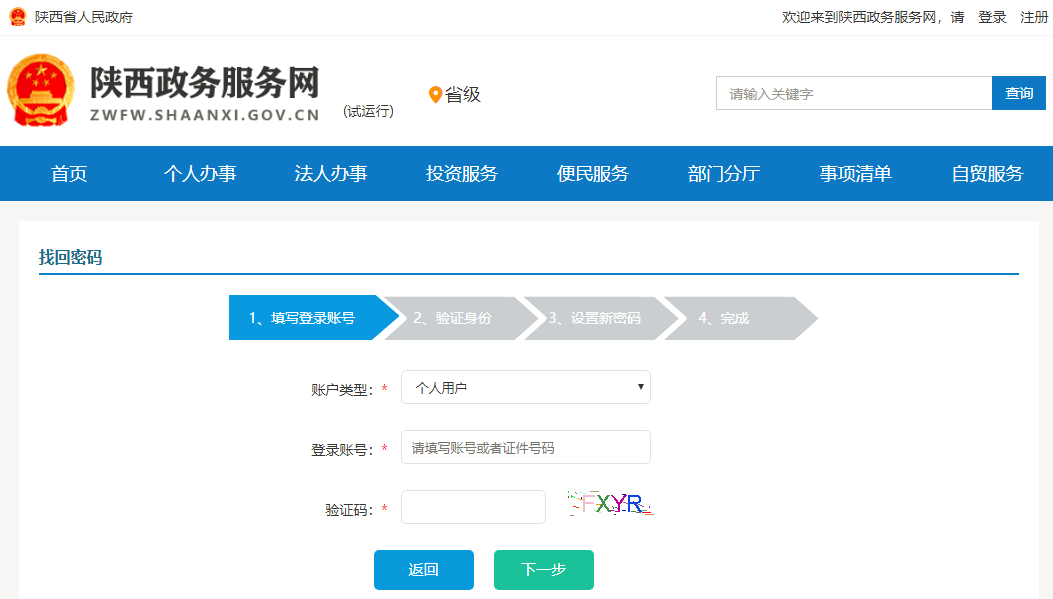The image size is (1053, 599).
Task: Go to 个人办事 in navigation bar
Action: pos(200,174)
